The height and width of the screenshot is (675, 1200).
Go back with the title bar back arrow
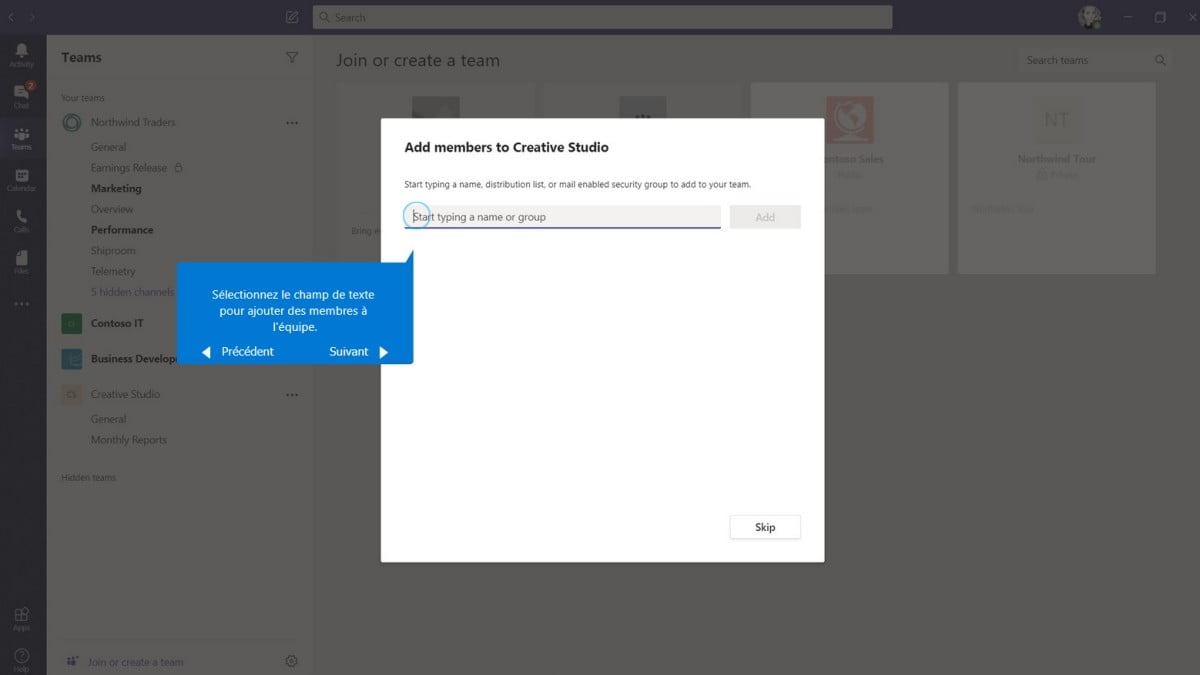pyautogui.click(x=11, y=17)
